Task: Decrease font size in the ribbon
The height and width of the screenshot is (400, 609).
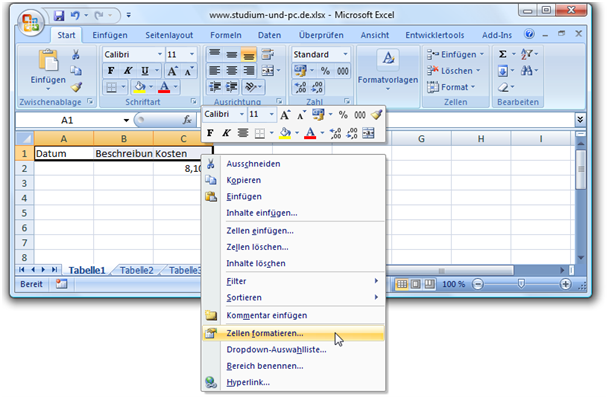Action: 189,71
